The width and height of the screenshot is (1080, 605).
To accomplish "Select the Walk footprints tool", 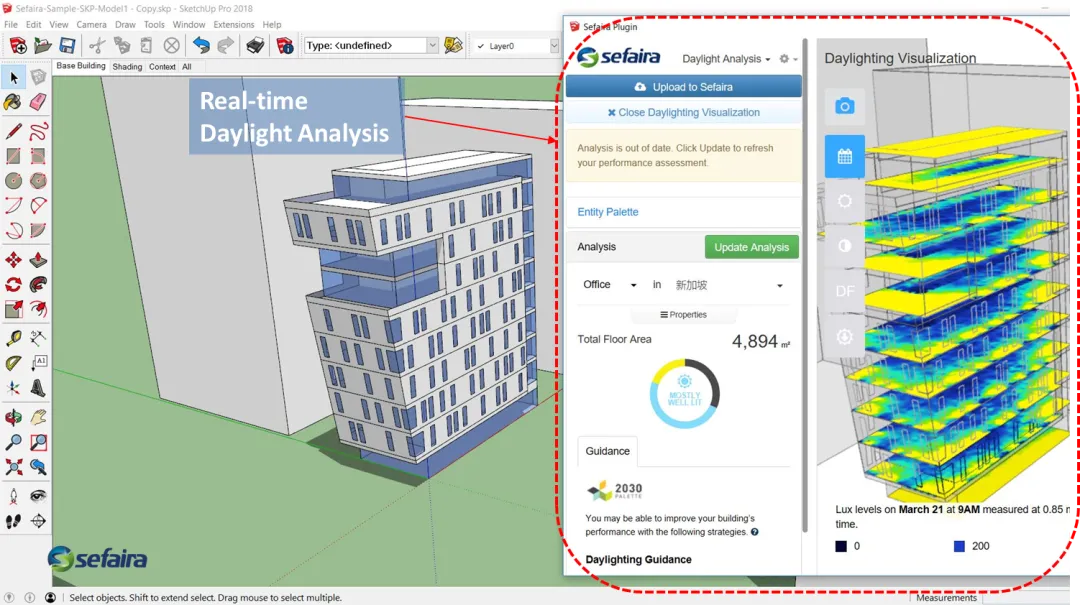I will pyautogui.click(x=14, y=521).
